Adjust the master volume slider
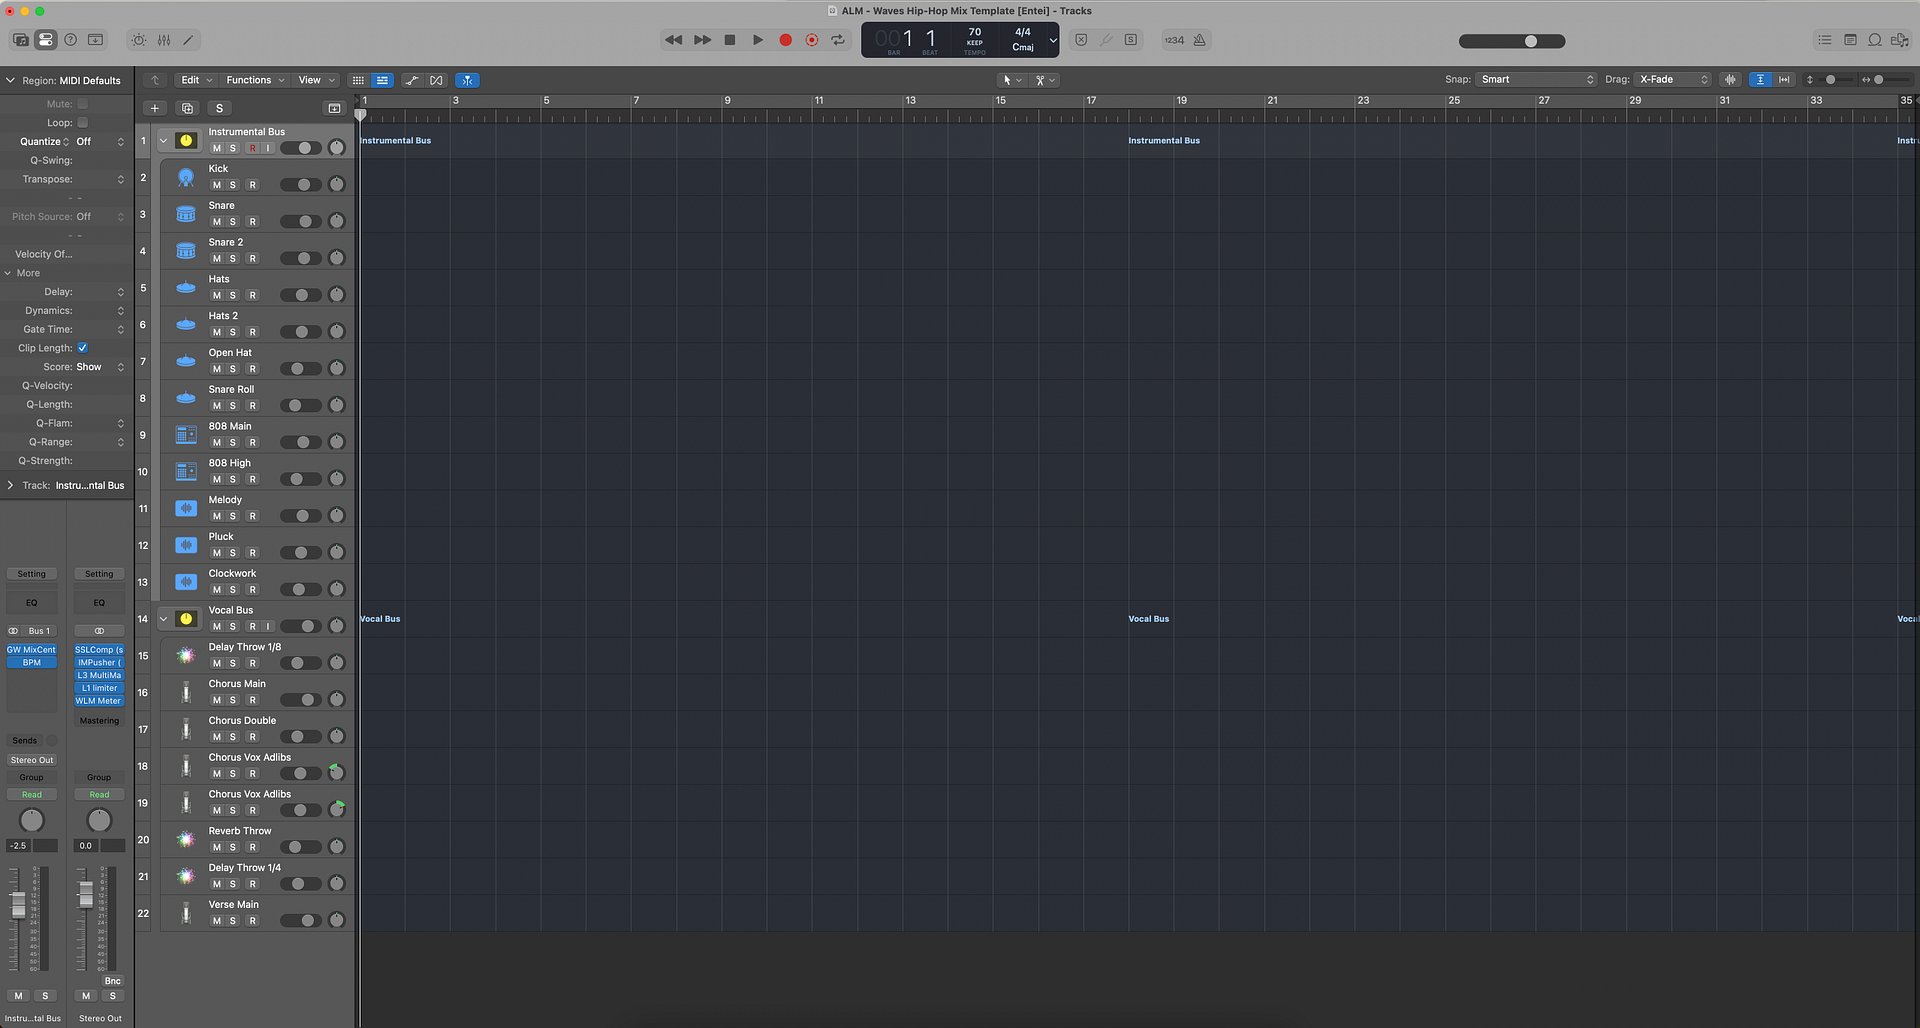Image resolution: width=1920 pixels, height=1028 pixels. click(1512, 41)
